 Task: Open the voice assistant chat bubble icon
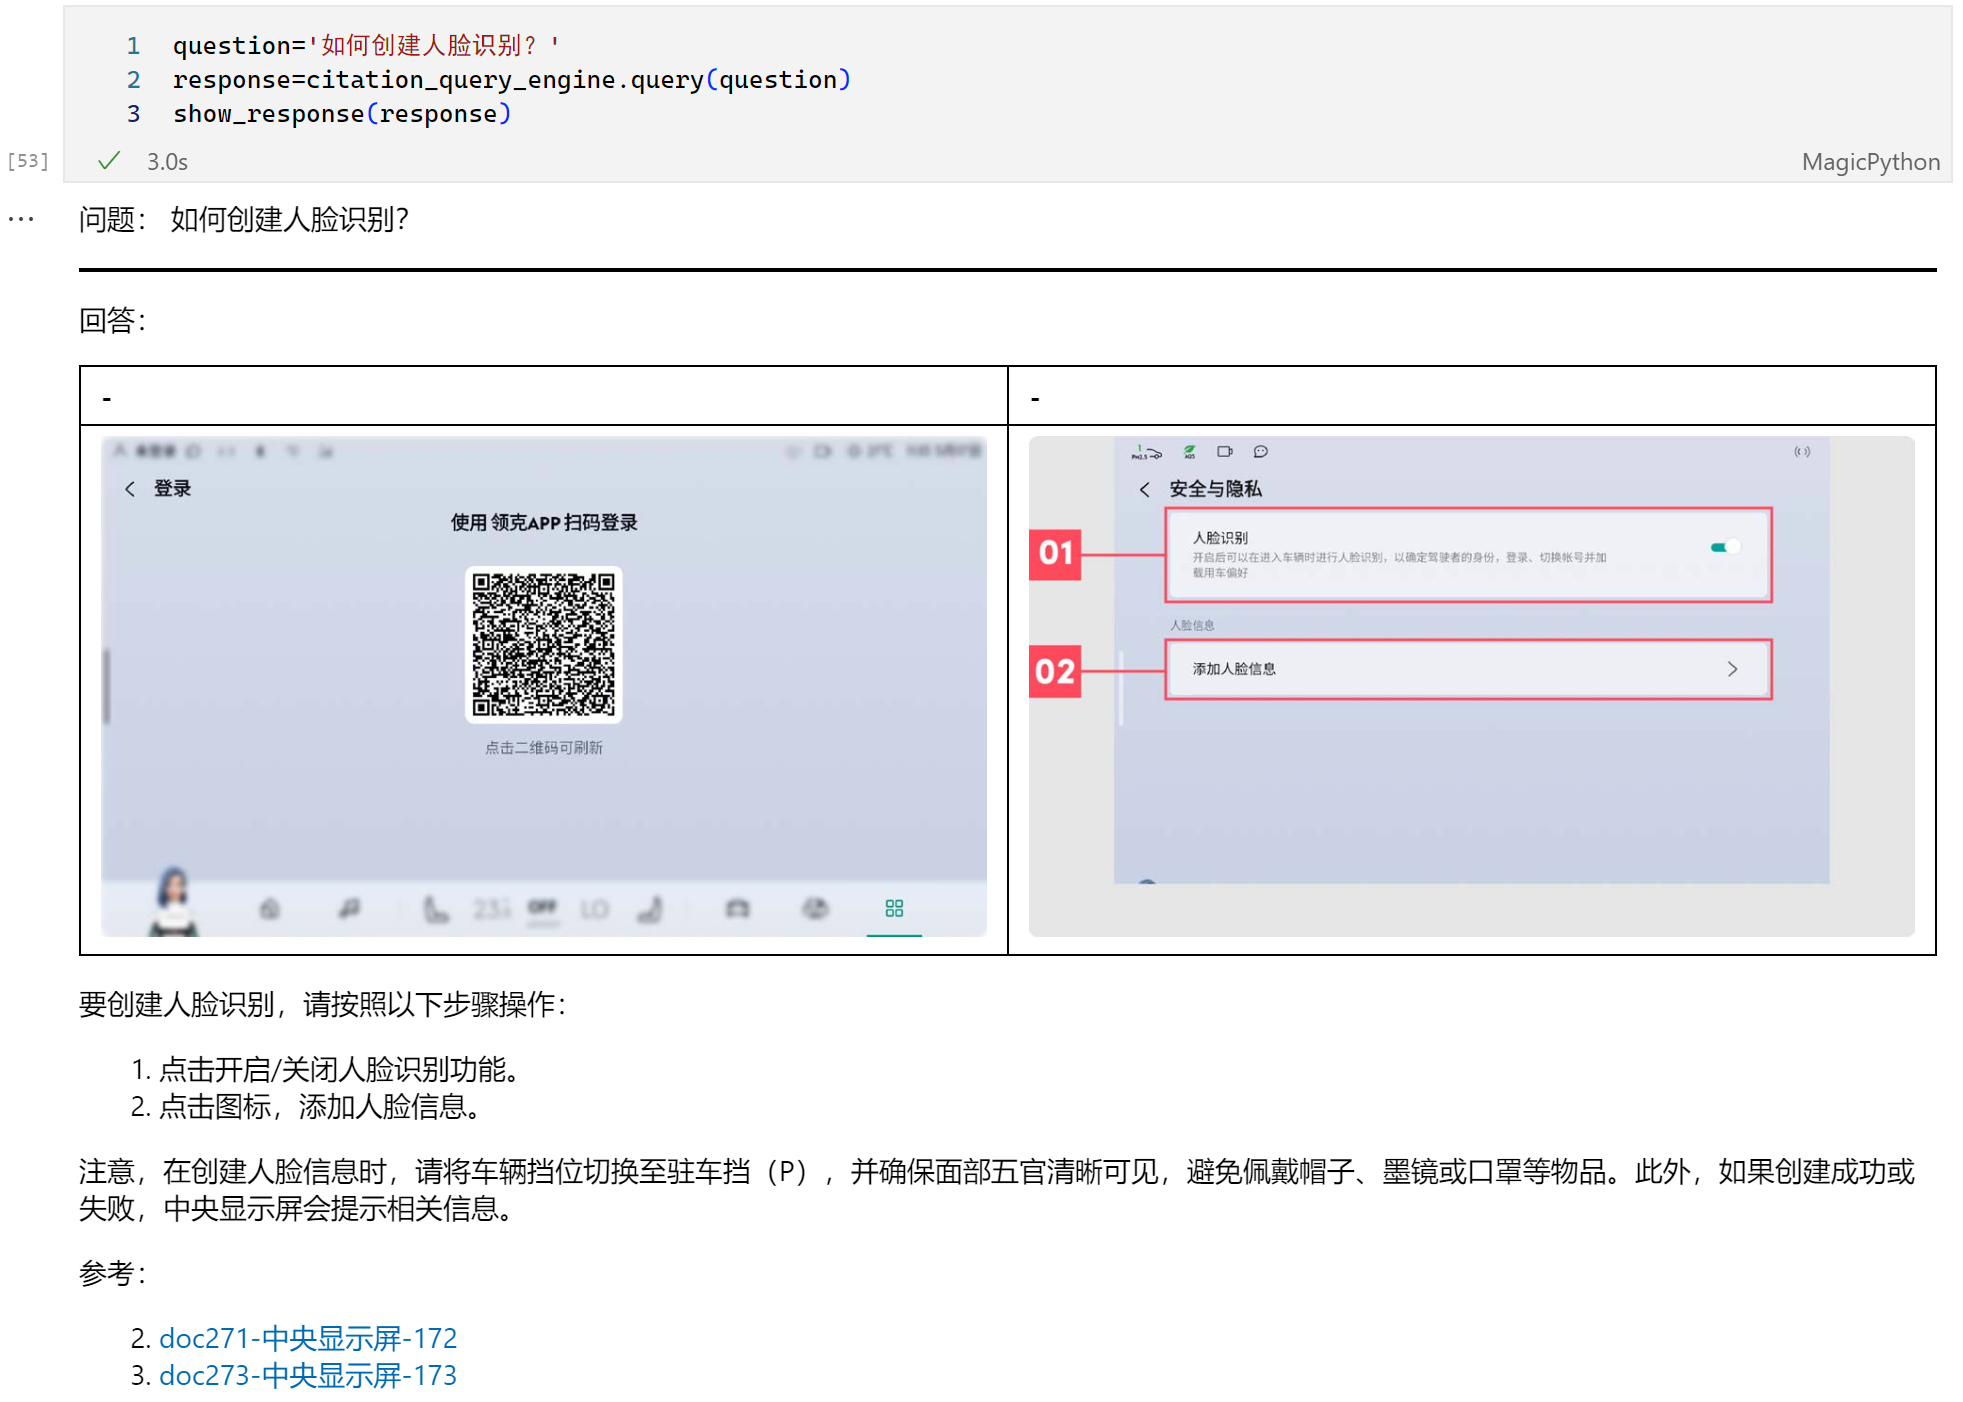1260,452
